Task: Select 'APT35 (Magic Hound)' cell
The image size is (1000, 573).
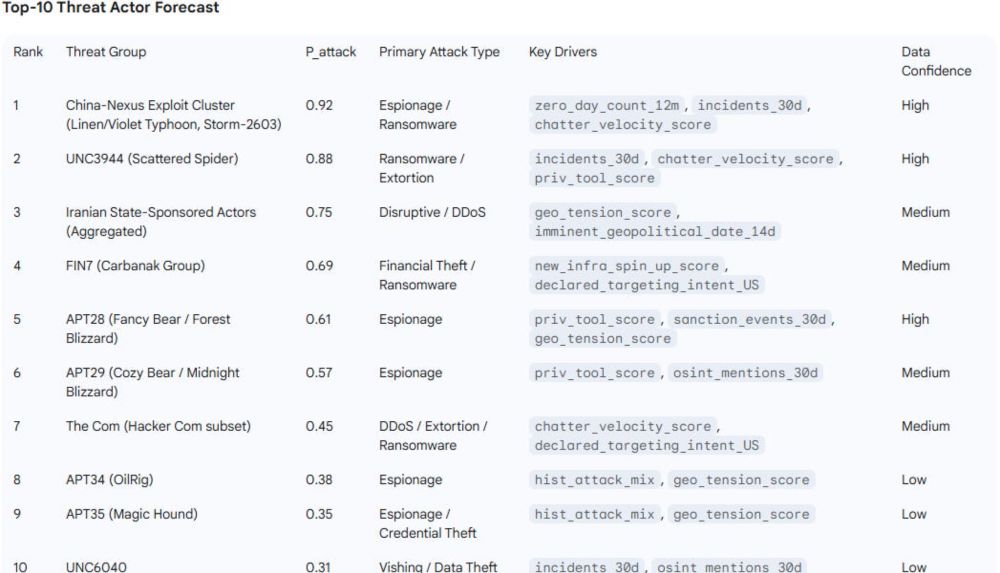Action: pyautogui.click(x=131, y=515)
